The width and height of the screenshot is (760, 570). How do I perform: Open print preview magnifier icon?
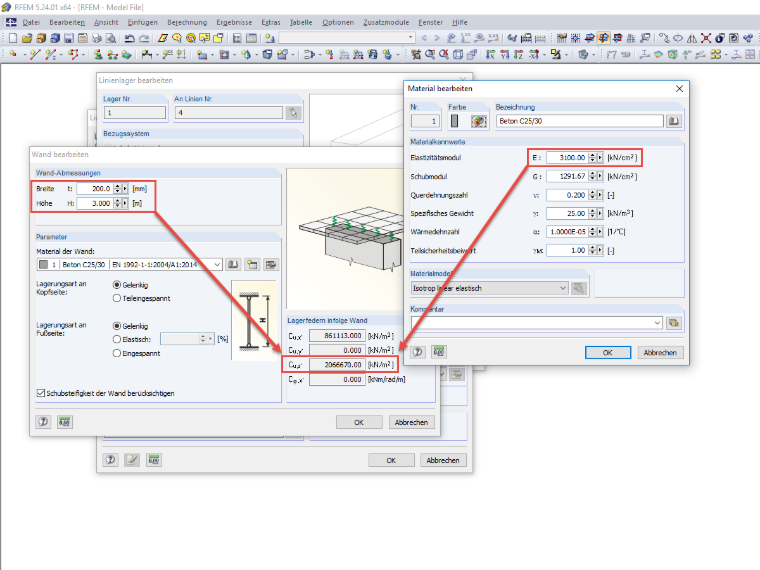111,38
